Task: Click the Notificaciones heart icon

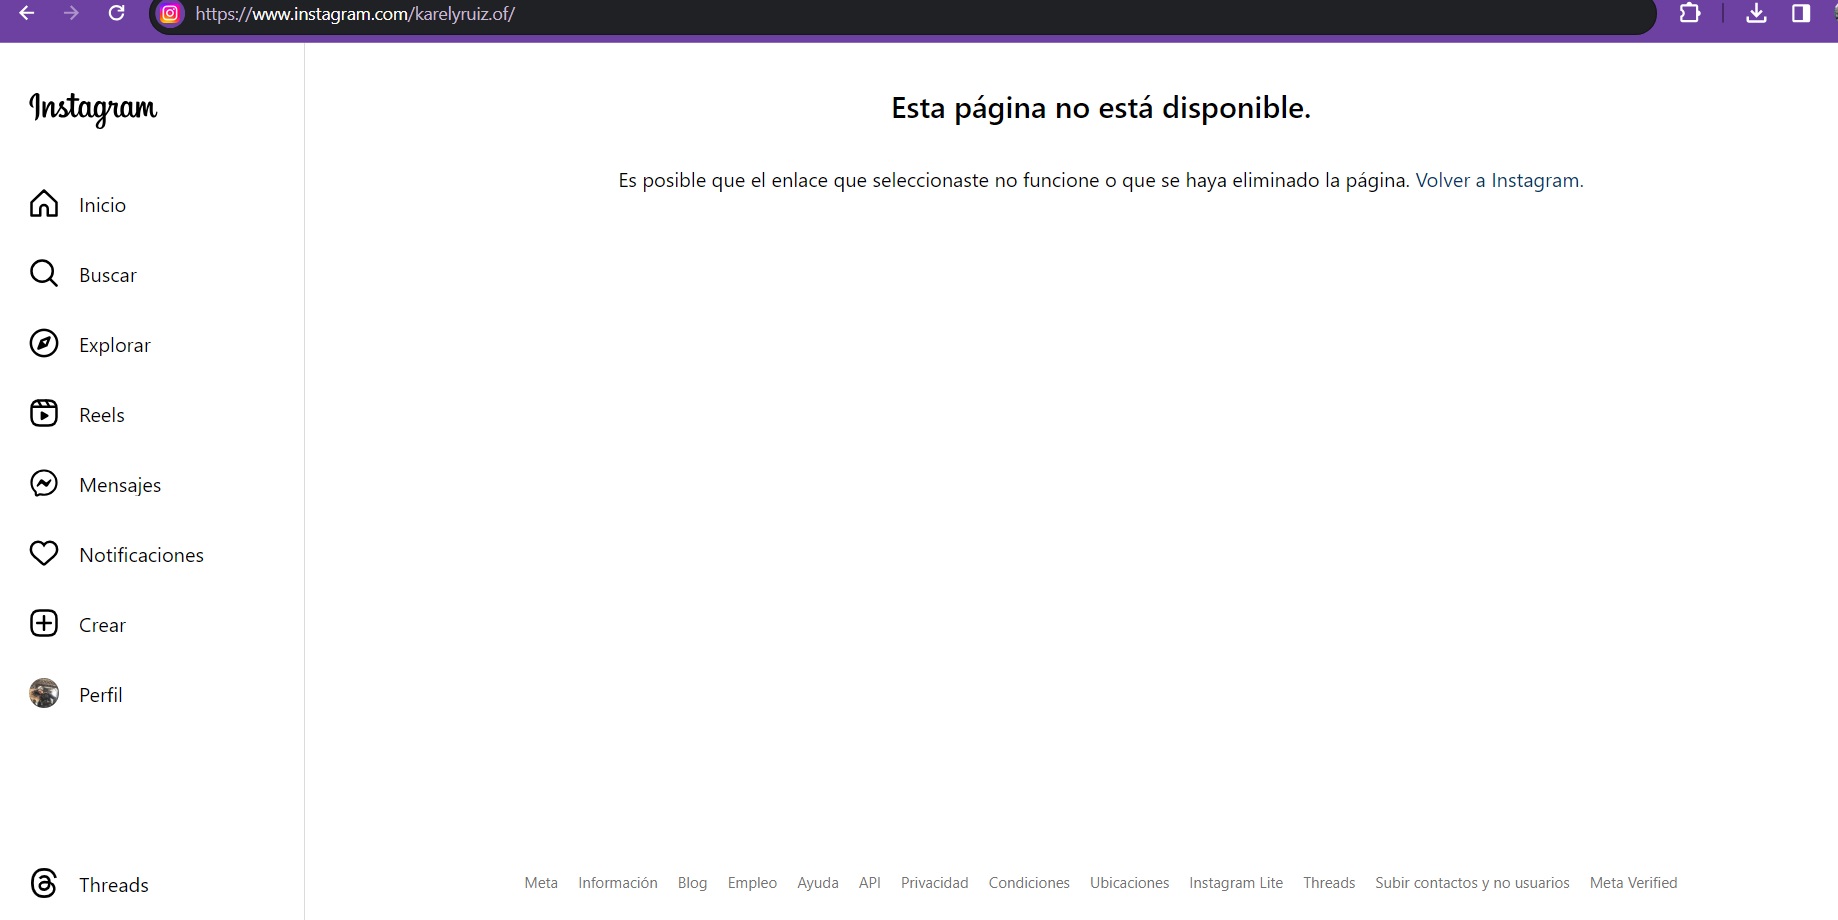Action: 44,554
